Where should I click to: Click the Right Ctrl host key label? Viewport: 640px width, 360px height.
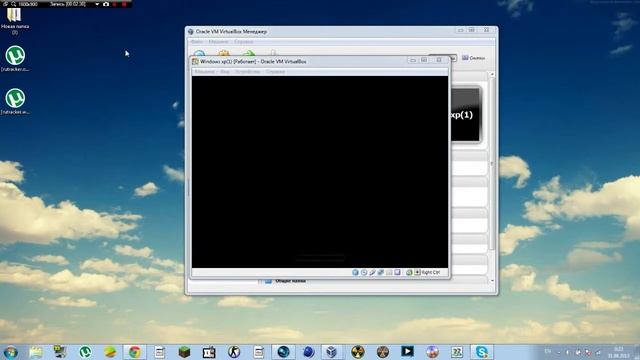(431, 272)
